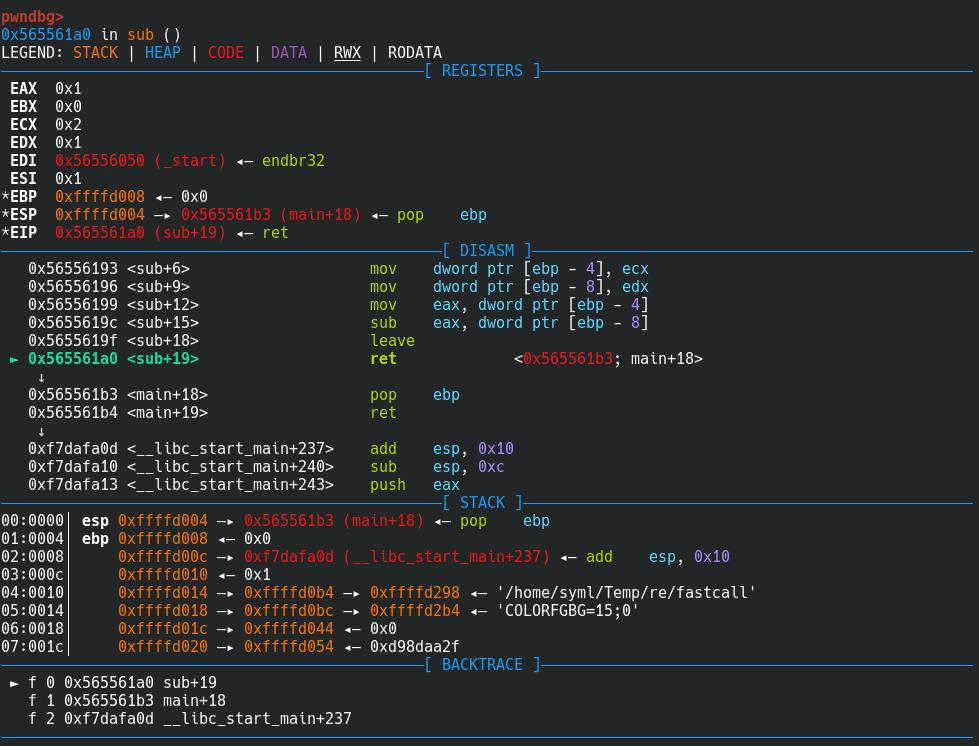Screen dimensions: 979x746
Task: Click the 'COLORFGBG=15;0' string in stack
Action: point(567,611)
